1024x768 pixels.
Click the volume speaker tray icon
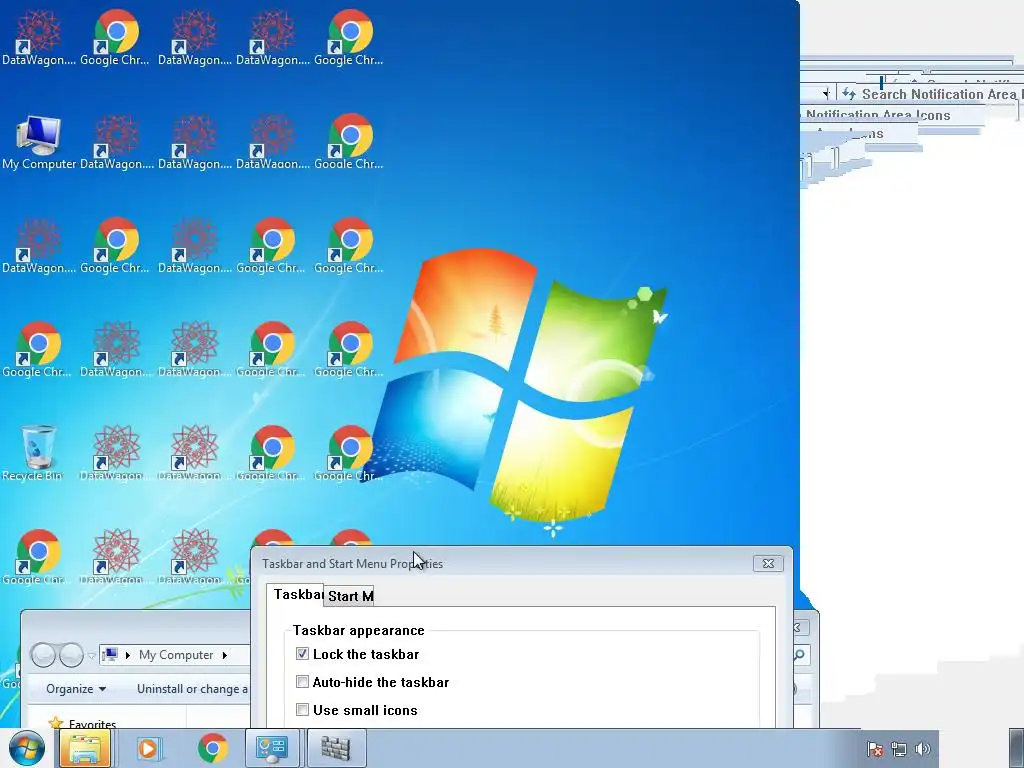(923, 749)
